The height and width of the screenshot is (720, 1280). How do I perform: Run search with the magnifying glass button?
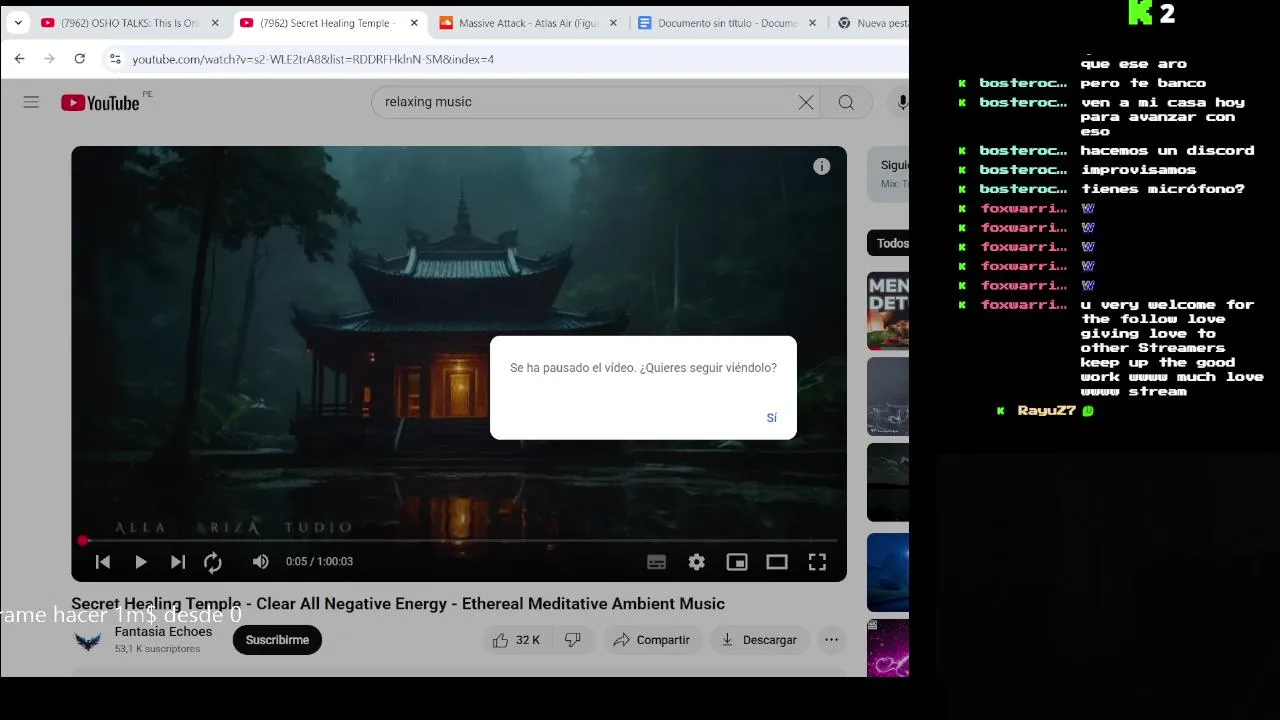[x=846, y=102]
